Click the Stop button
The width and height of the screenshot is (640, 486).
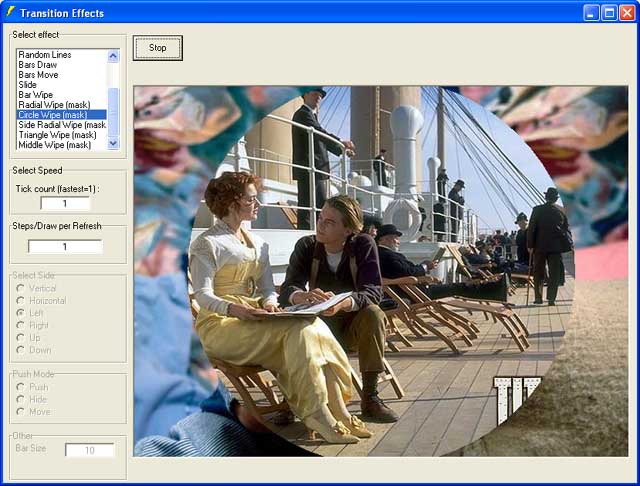[158, 48]
